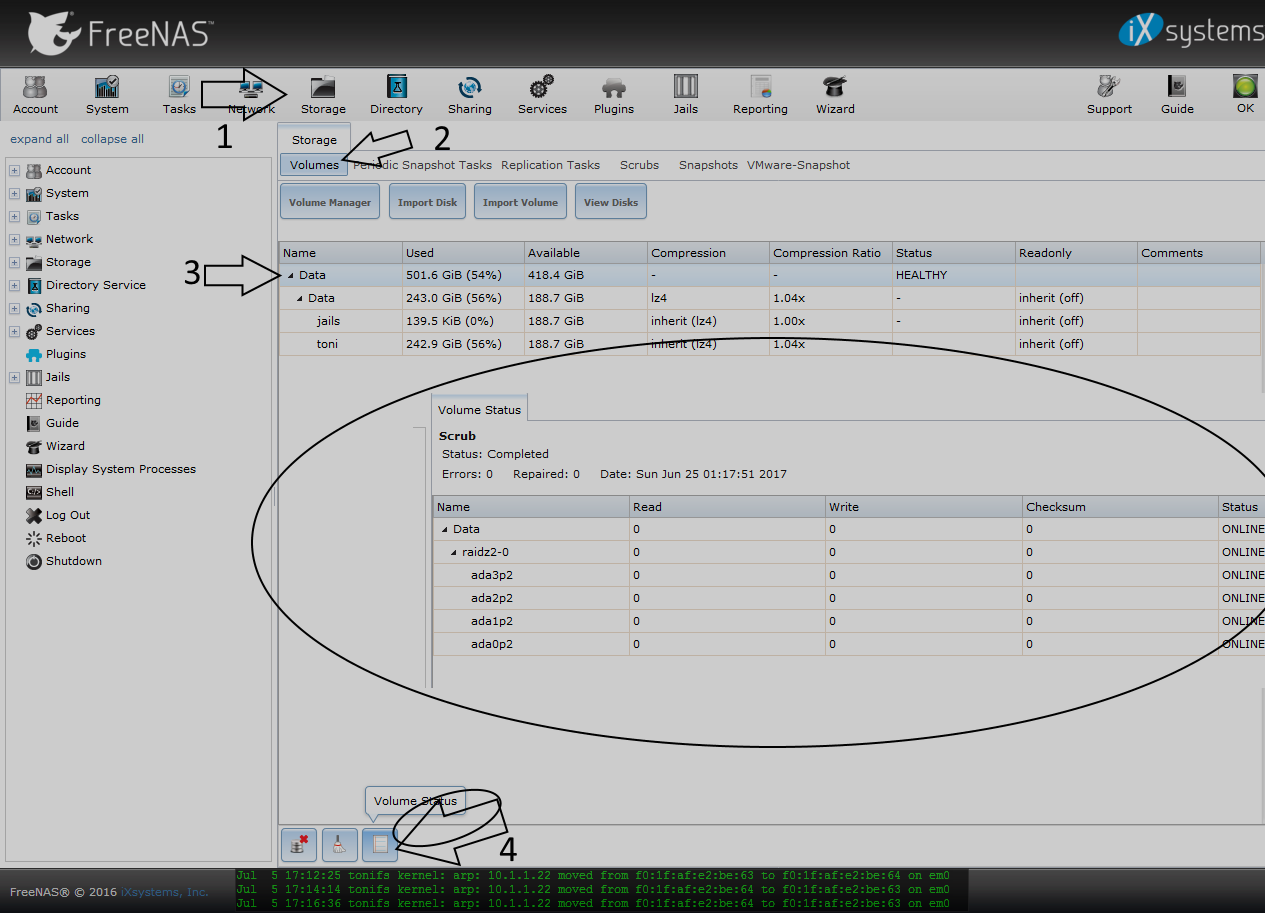
Task: Select the toni dataset row
Action: (x=770, y=344)
